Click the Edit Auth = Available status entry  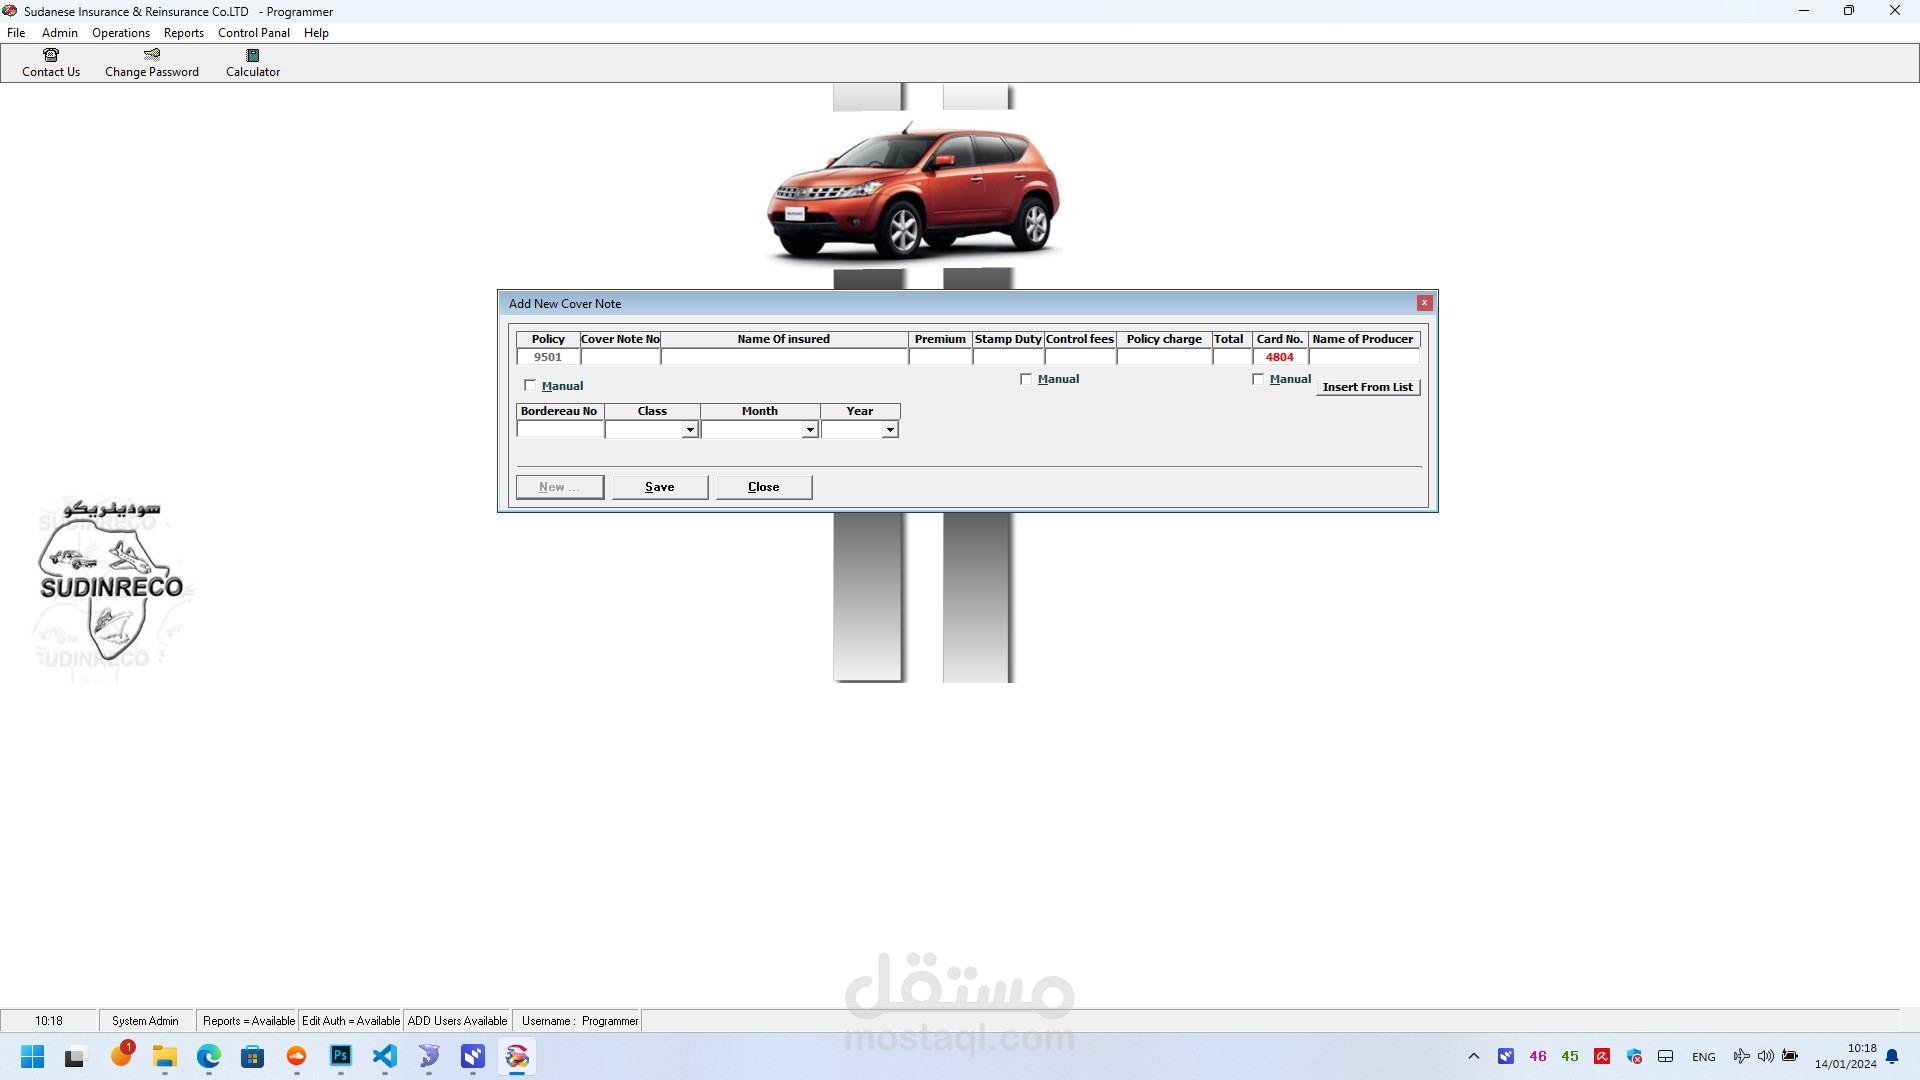[x=351, y=1021]
